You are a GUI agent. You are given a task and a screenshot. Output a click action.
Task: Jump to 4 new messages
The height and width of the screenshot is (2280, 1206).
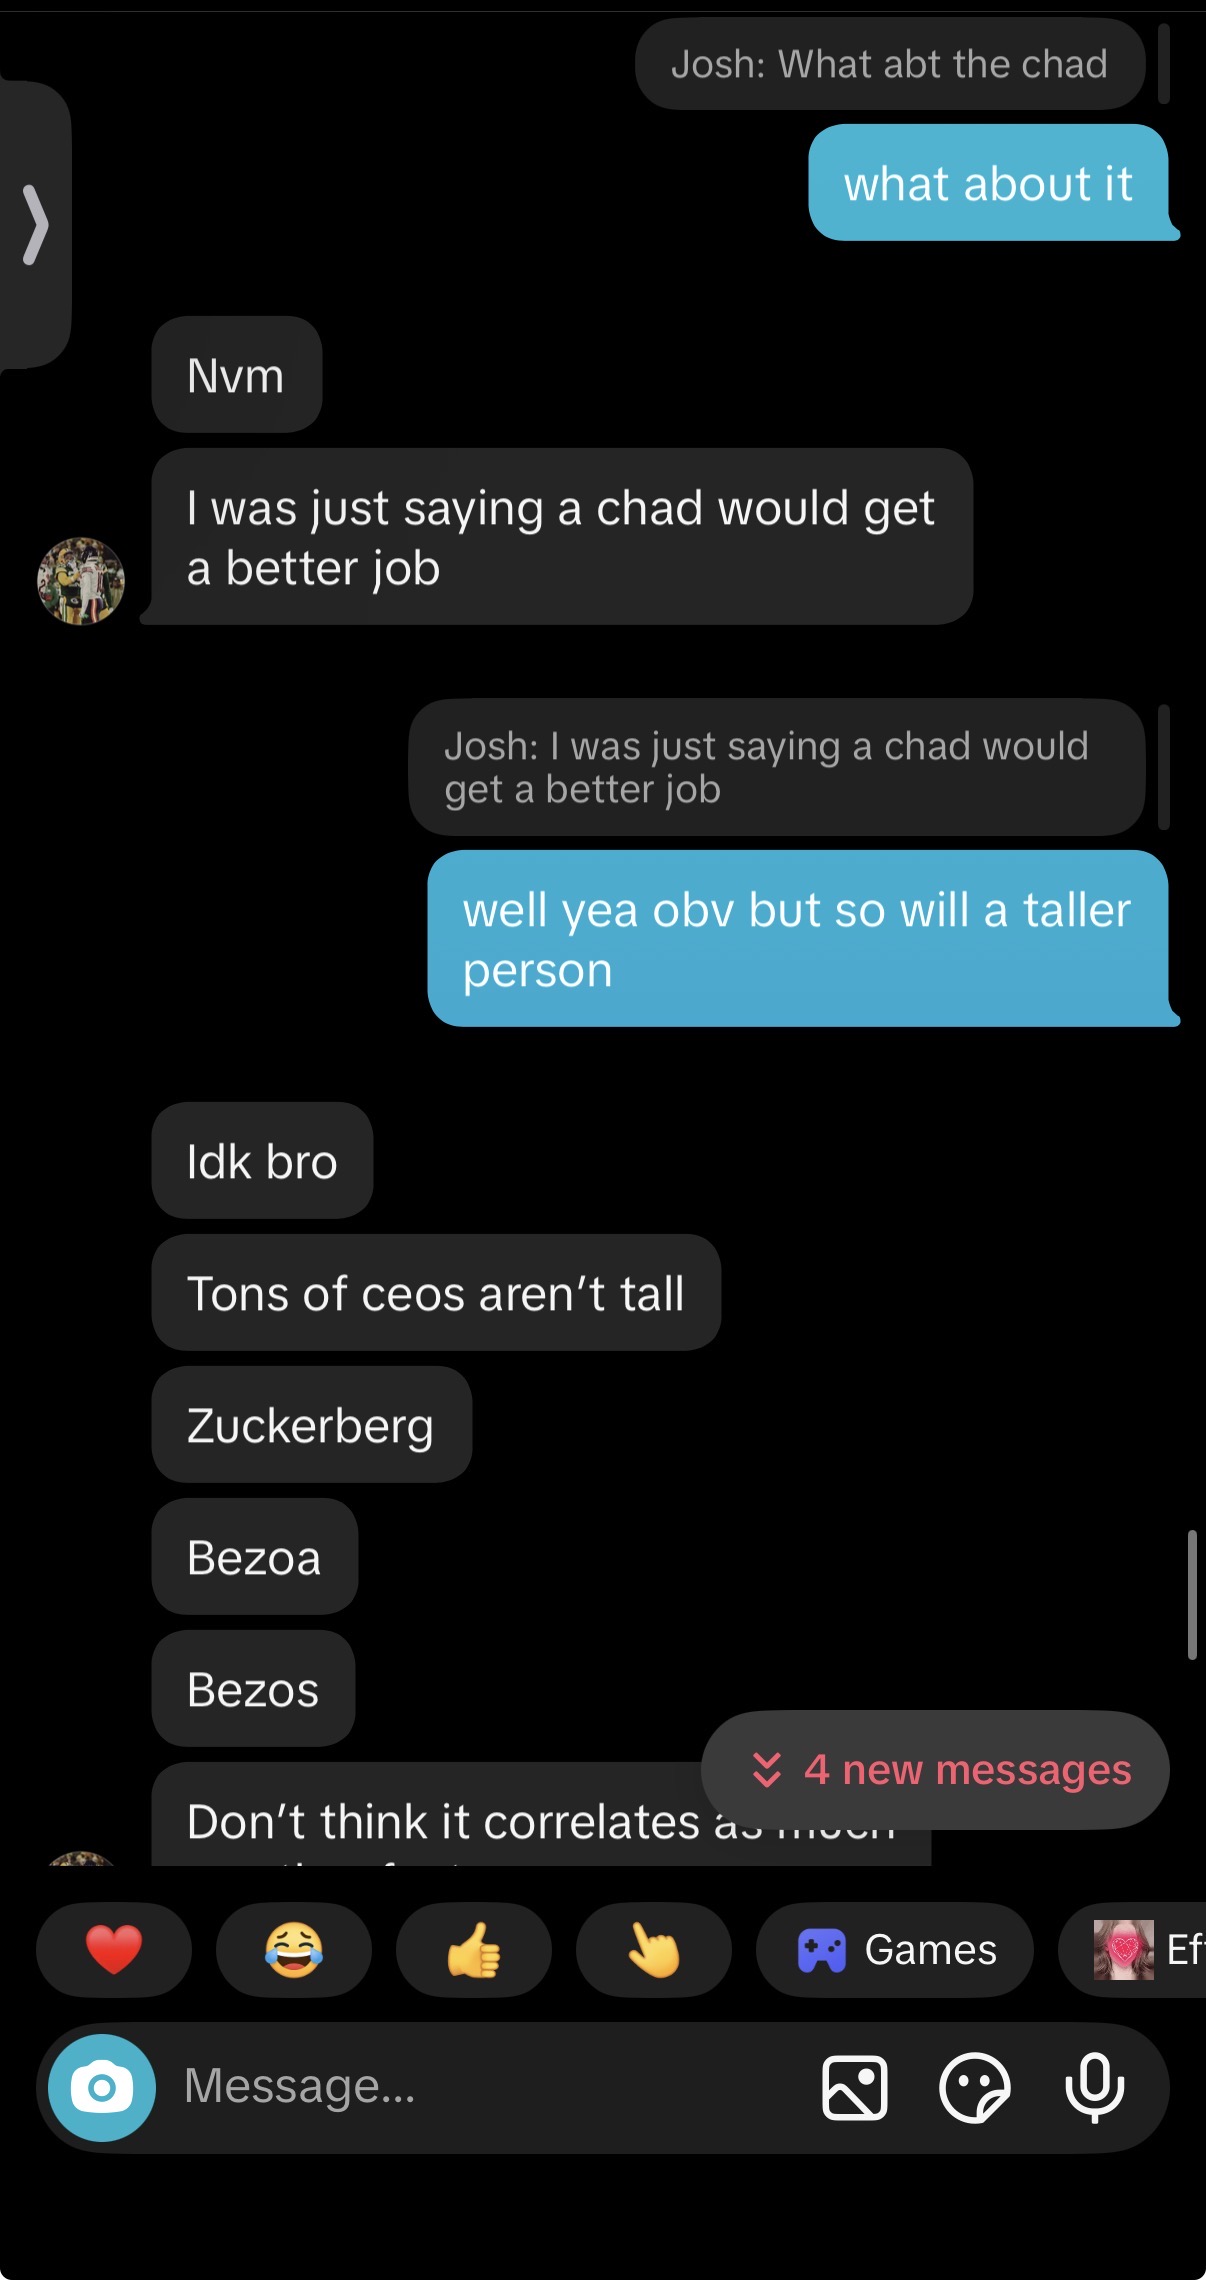coord(936,1769)
